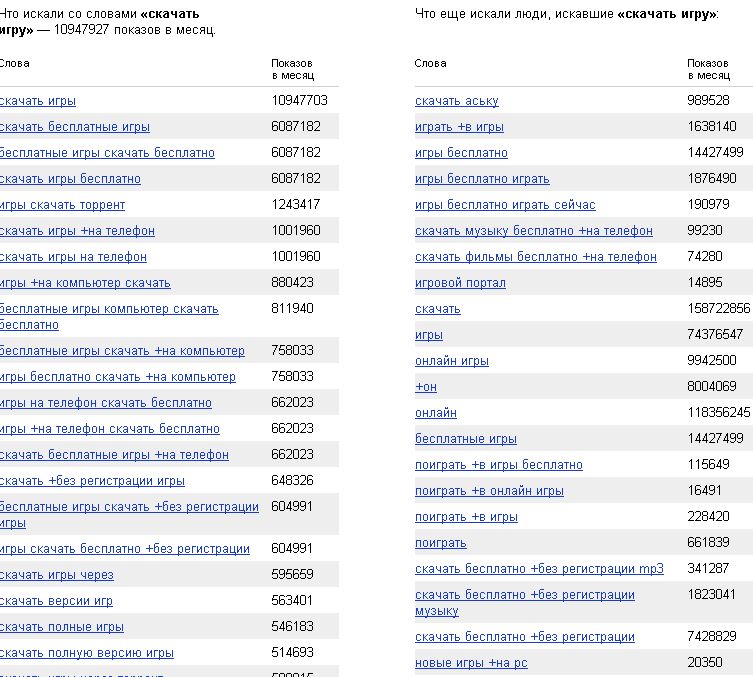This screenshot has width=753, height=677.
Task: Select «скачать полную версию игры» link
Action: (87, 653)
